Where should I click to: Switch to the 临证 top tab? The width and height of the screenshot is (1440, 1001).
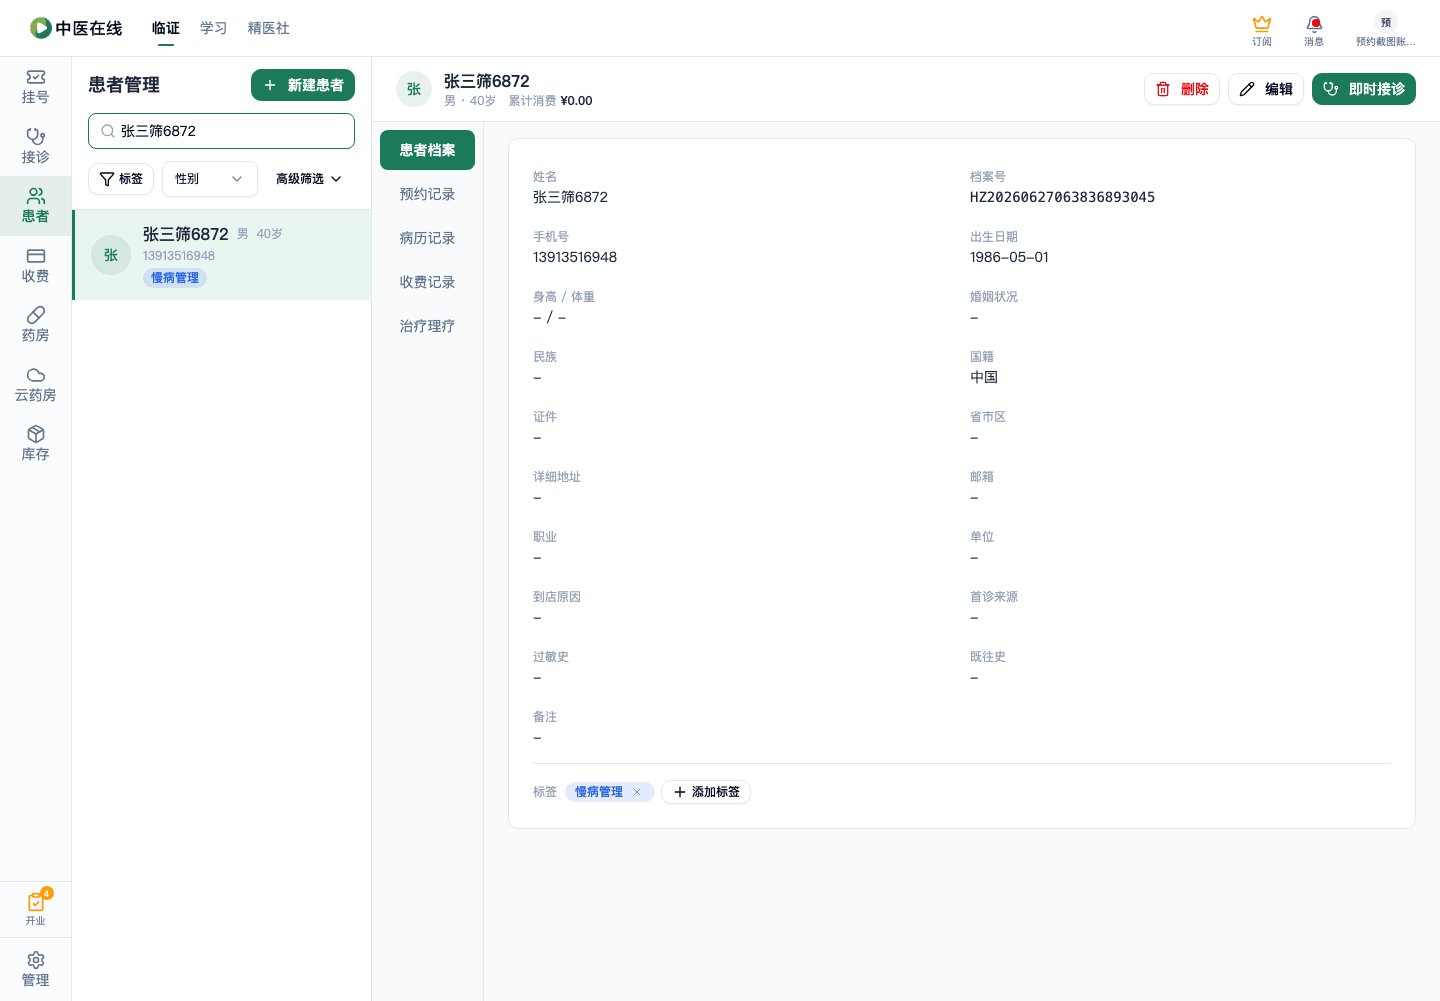(166, 28)
